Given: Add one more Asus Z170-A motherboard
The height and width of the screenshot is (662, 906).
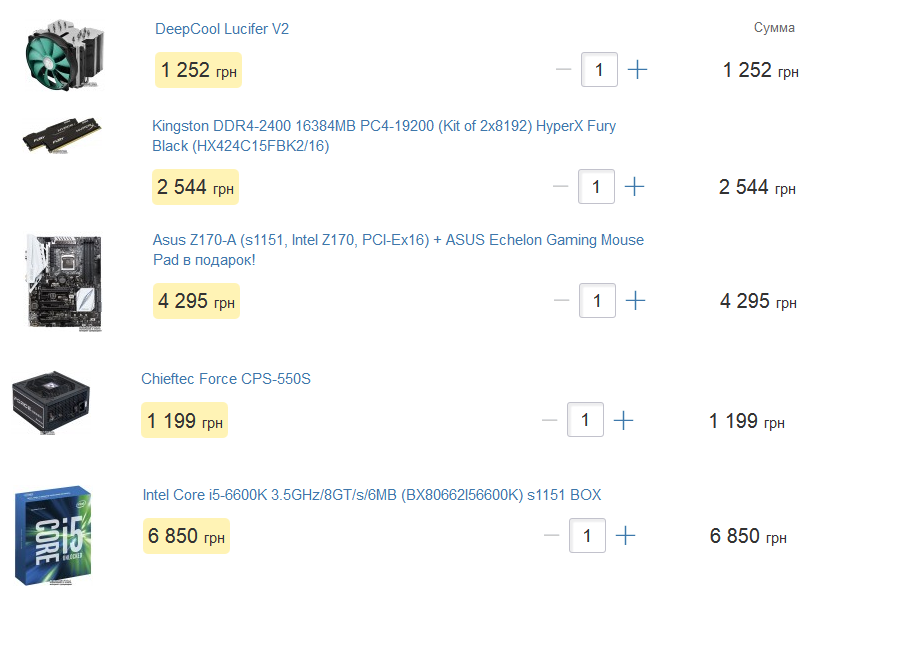Looking at the screenshot, I should tap(635, 301).
